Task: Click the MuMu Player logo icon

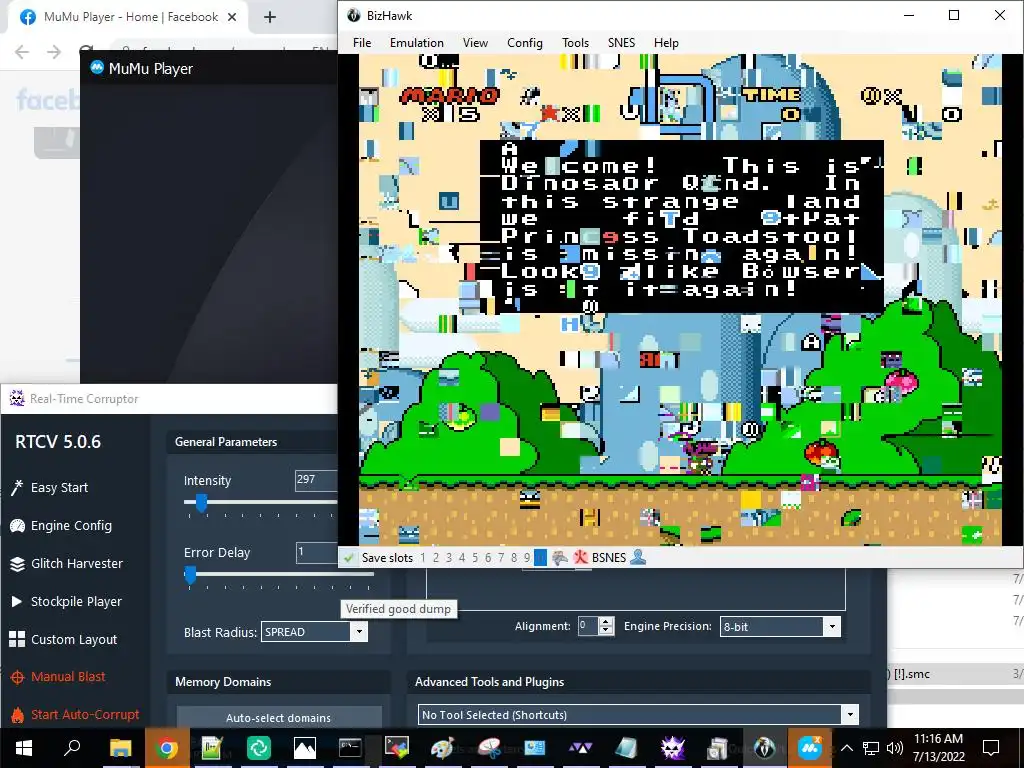Action: [97, 68]
